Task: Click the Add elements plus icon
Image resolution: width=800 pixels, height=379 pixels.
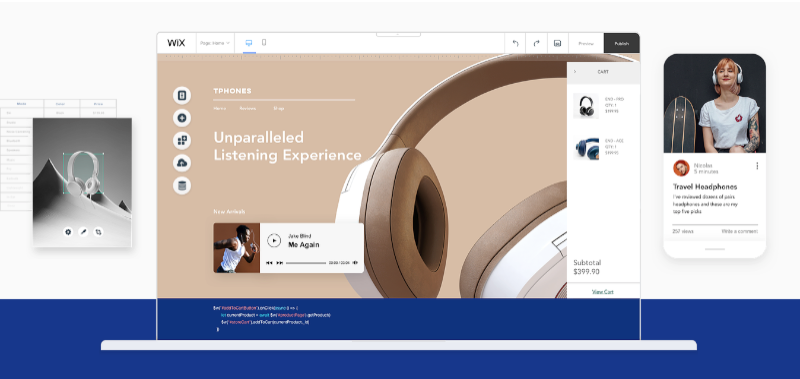Action: click(x=182, y=118)
